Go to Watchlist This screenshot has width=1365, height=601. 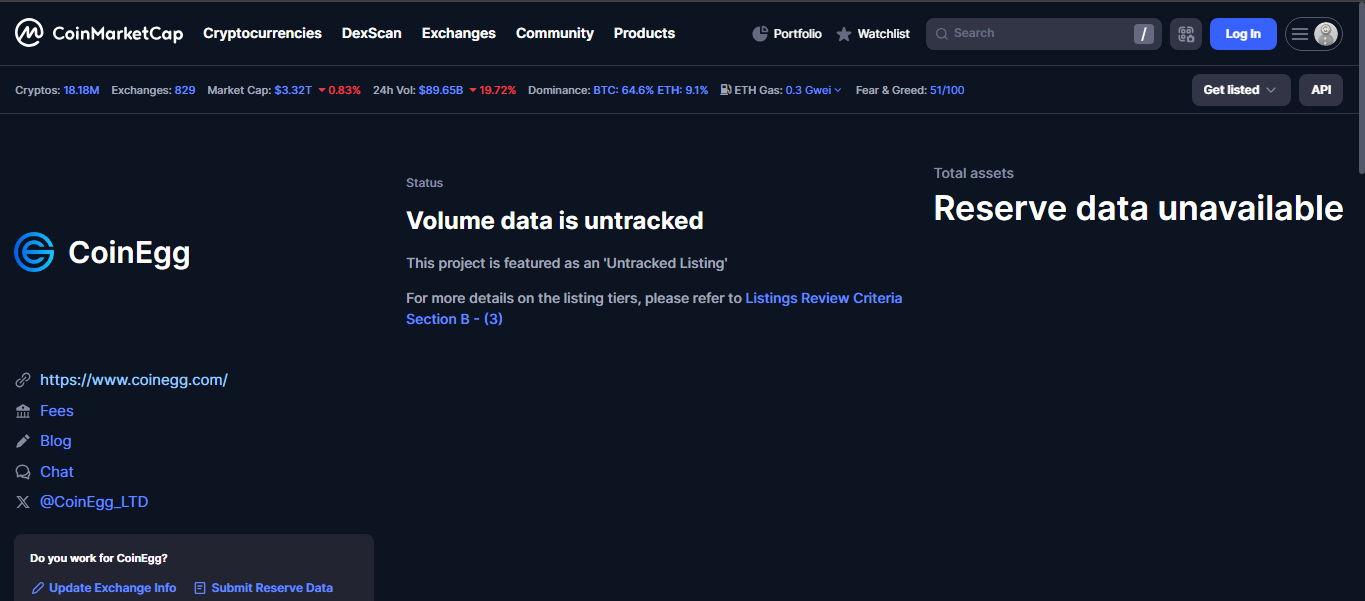[x=873, y=34]
